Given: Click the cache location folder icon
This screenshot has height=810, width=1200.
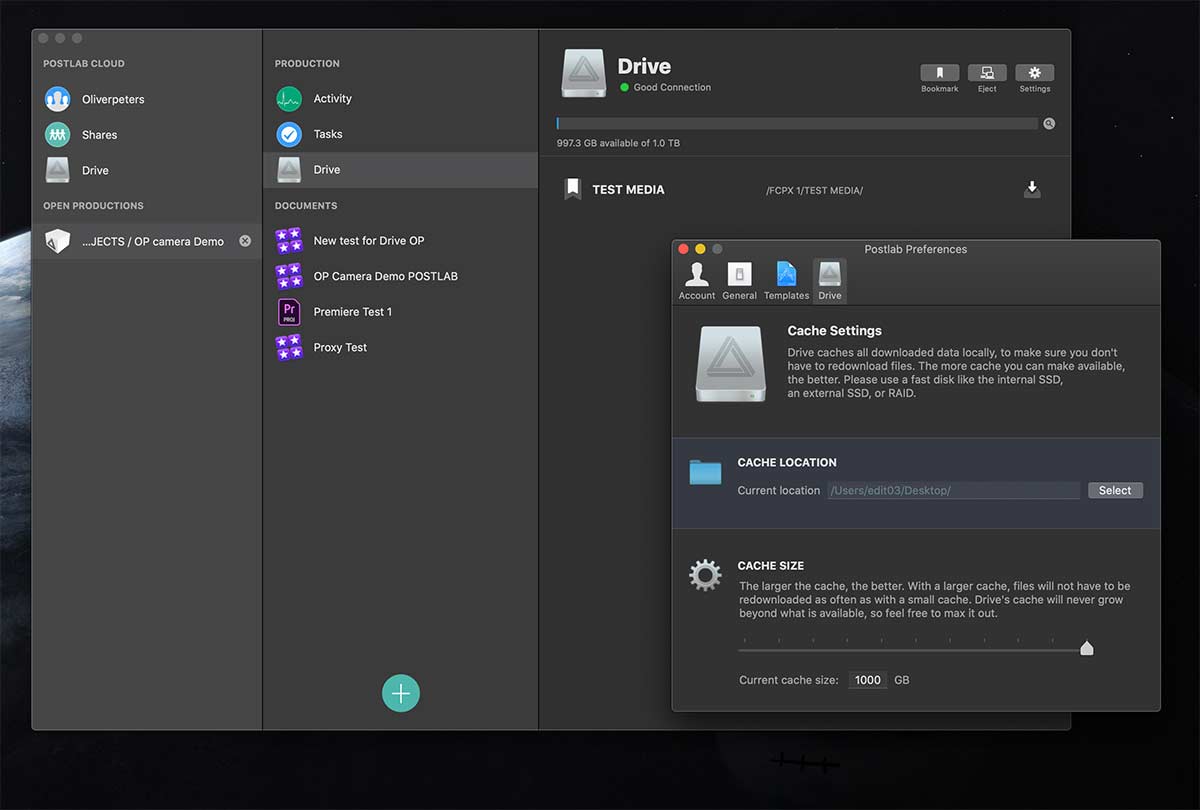Looking at the screenshot, I should click(706, 472).
